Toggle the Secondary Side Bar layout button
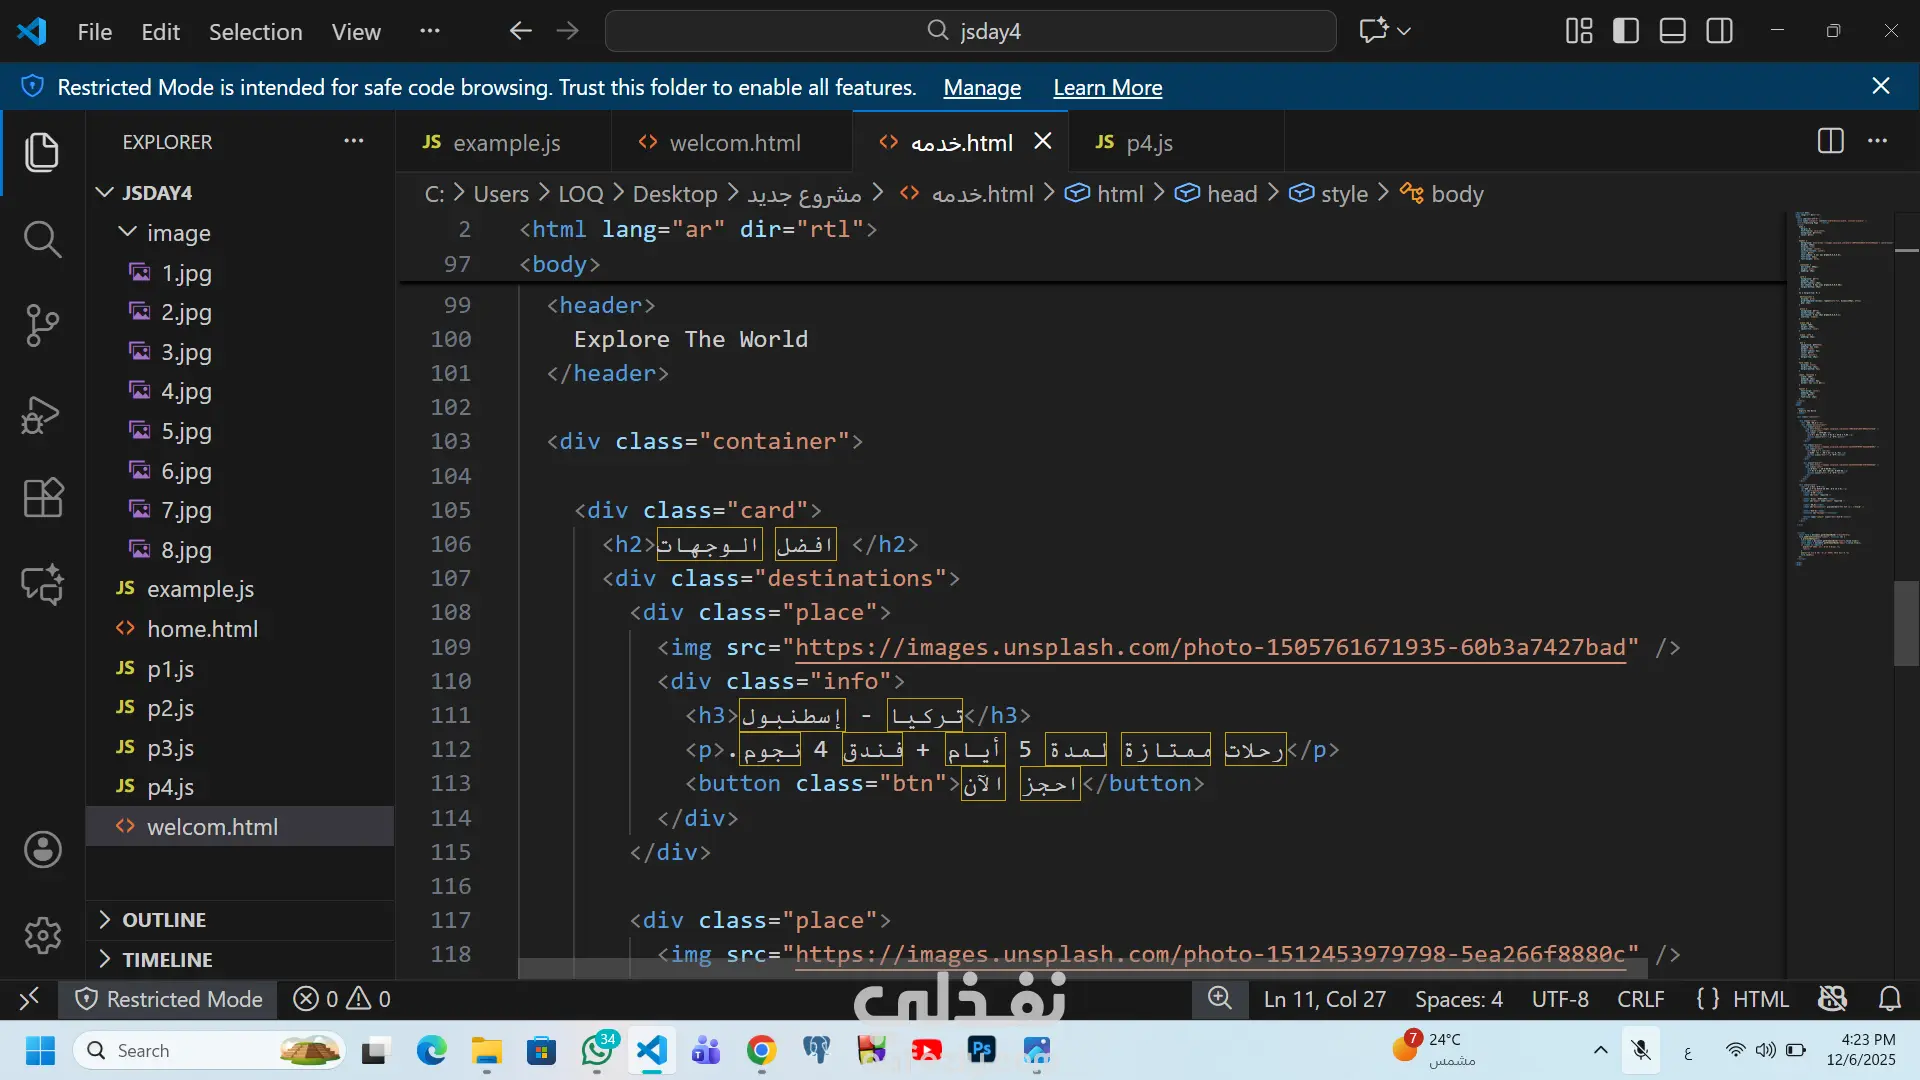1920x1080 pixels. [1720, 31]
